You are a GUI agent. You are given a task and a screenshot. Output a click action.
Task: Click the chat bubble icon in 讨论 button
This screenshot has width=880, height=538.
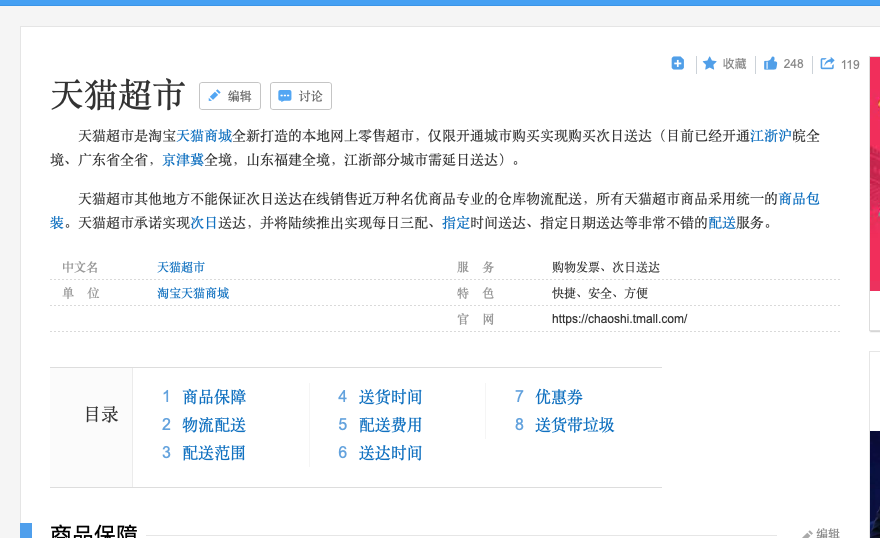pos(285,96)
